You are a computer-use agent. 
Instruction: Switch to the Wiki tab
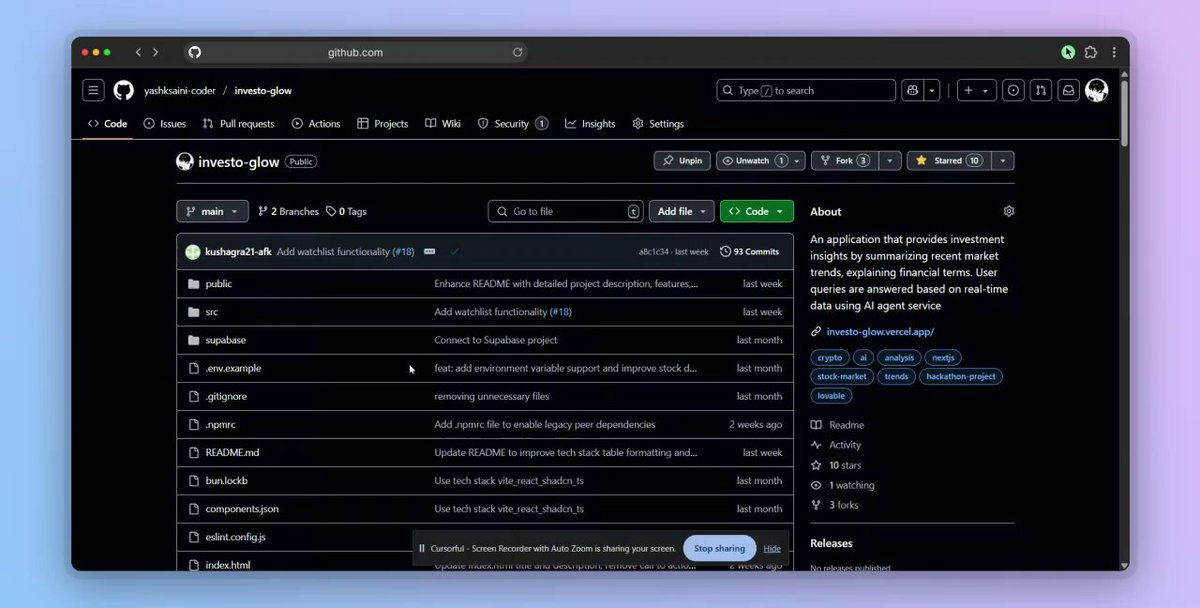(x=443, y=124)
